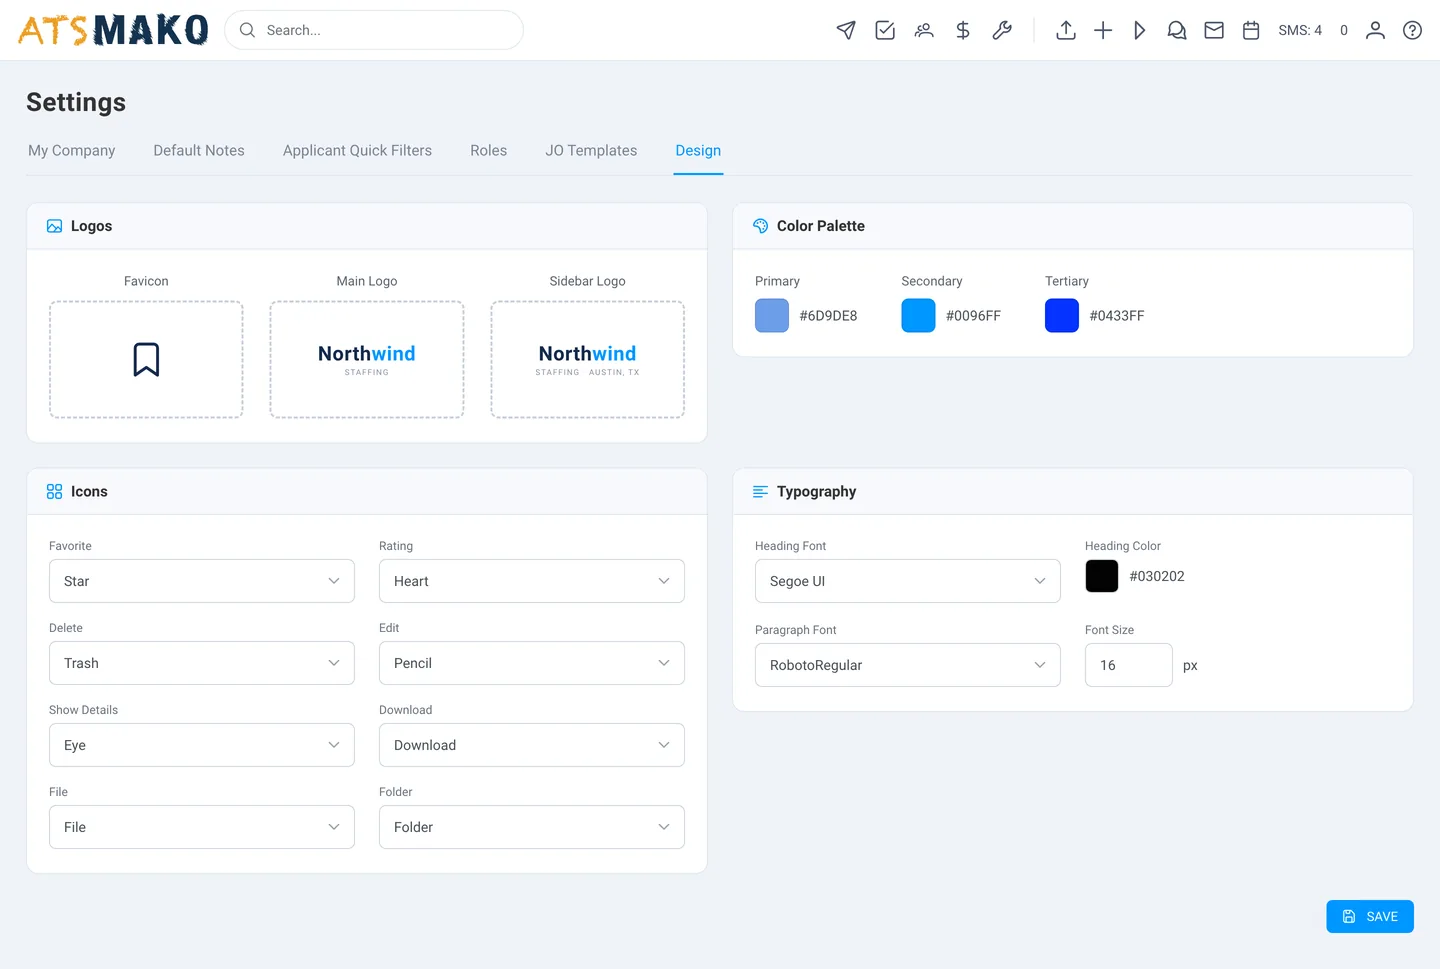This screenshot has height=969, width=1440.
Task: Click the ATS MAKO logo
Action: coord(113,30)
